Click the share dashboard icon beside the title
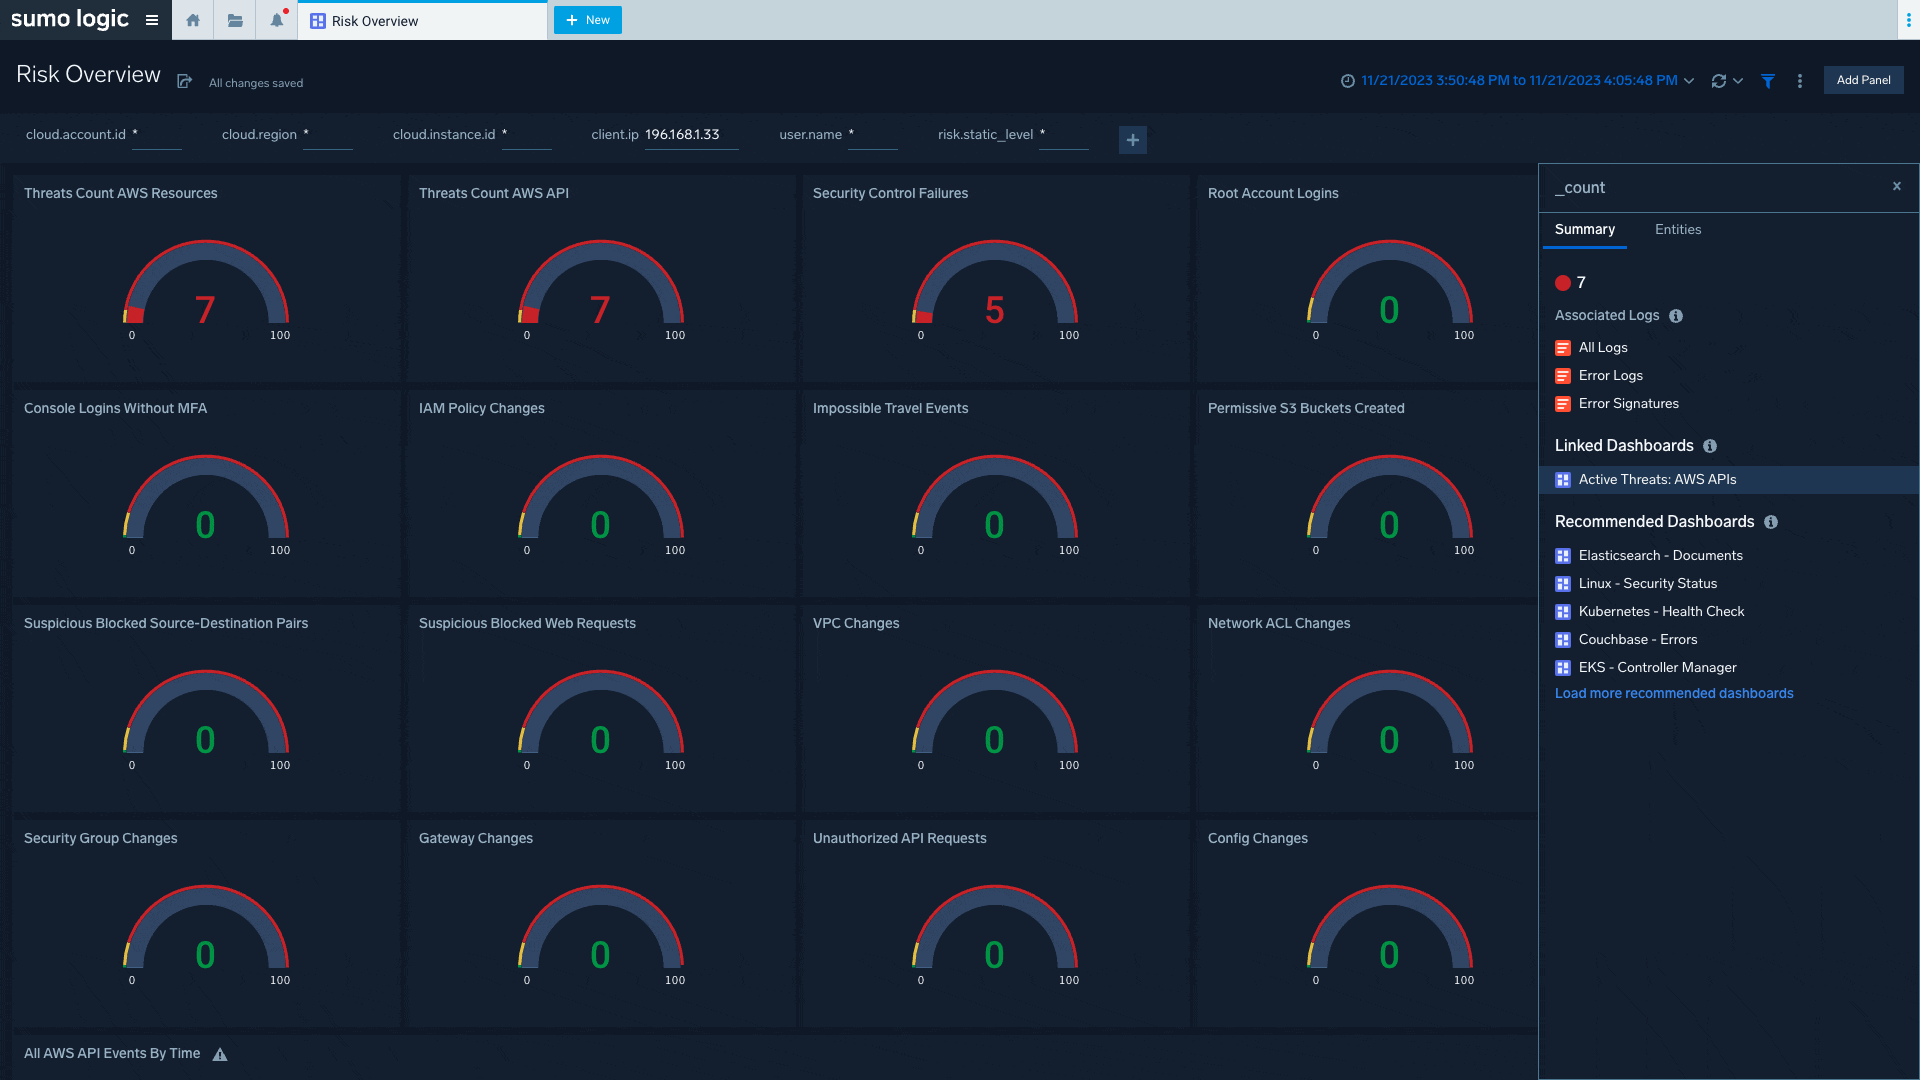The image size is (1920, 1080). 185,81
